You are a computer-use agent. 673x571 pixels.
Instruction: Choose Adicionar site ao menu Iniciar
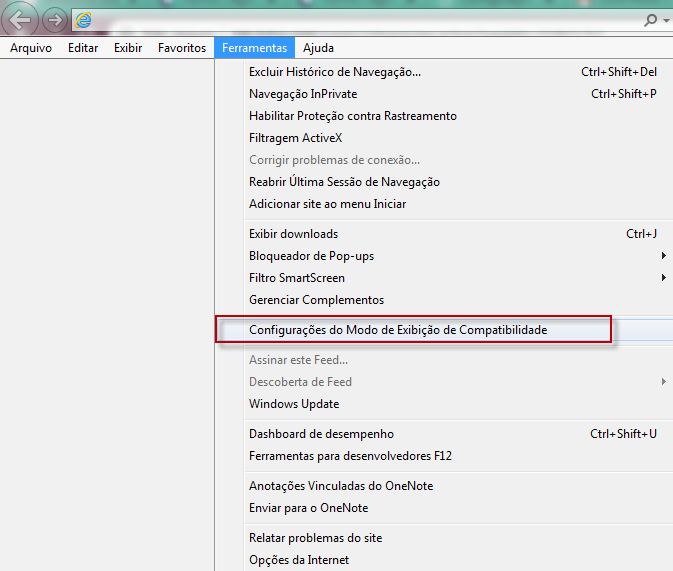[444, 203]
